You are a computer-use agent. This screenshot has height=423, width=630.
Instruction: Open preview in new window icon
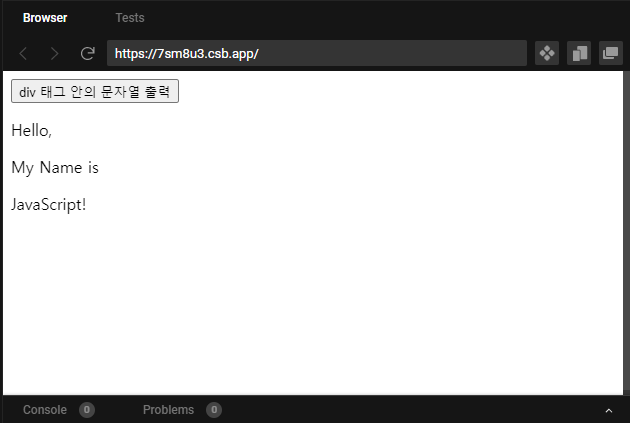[611, 53]
